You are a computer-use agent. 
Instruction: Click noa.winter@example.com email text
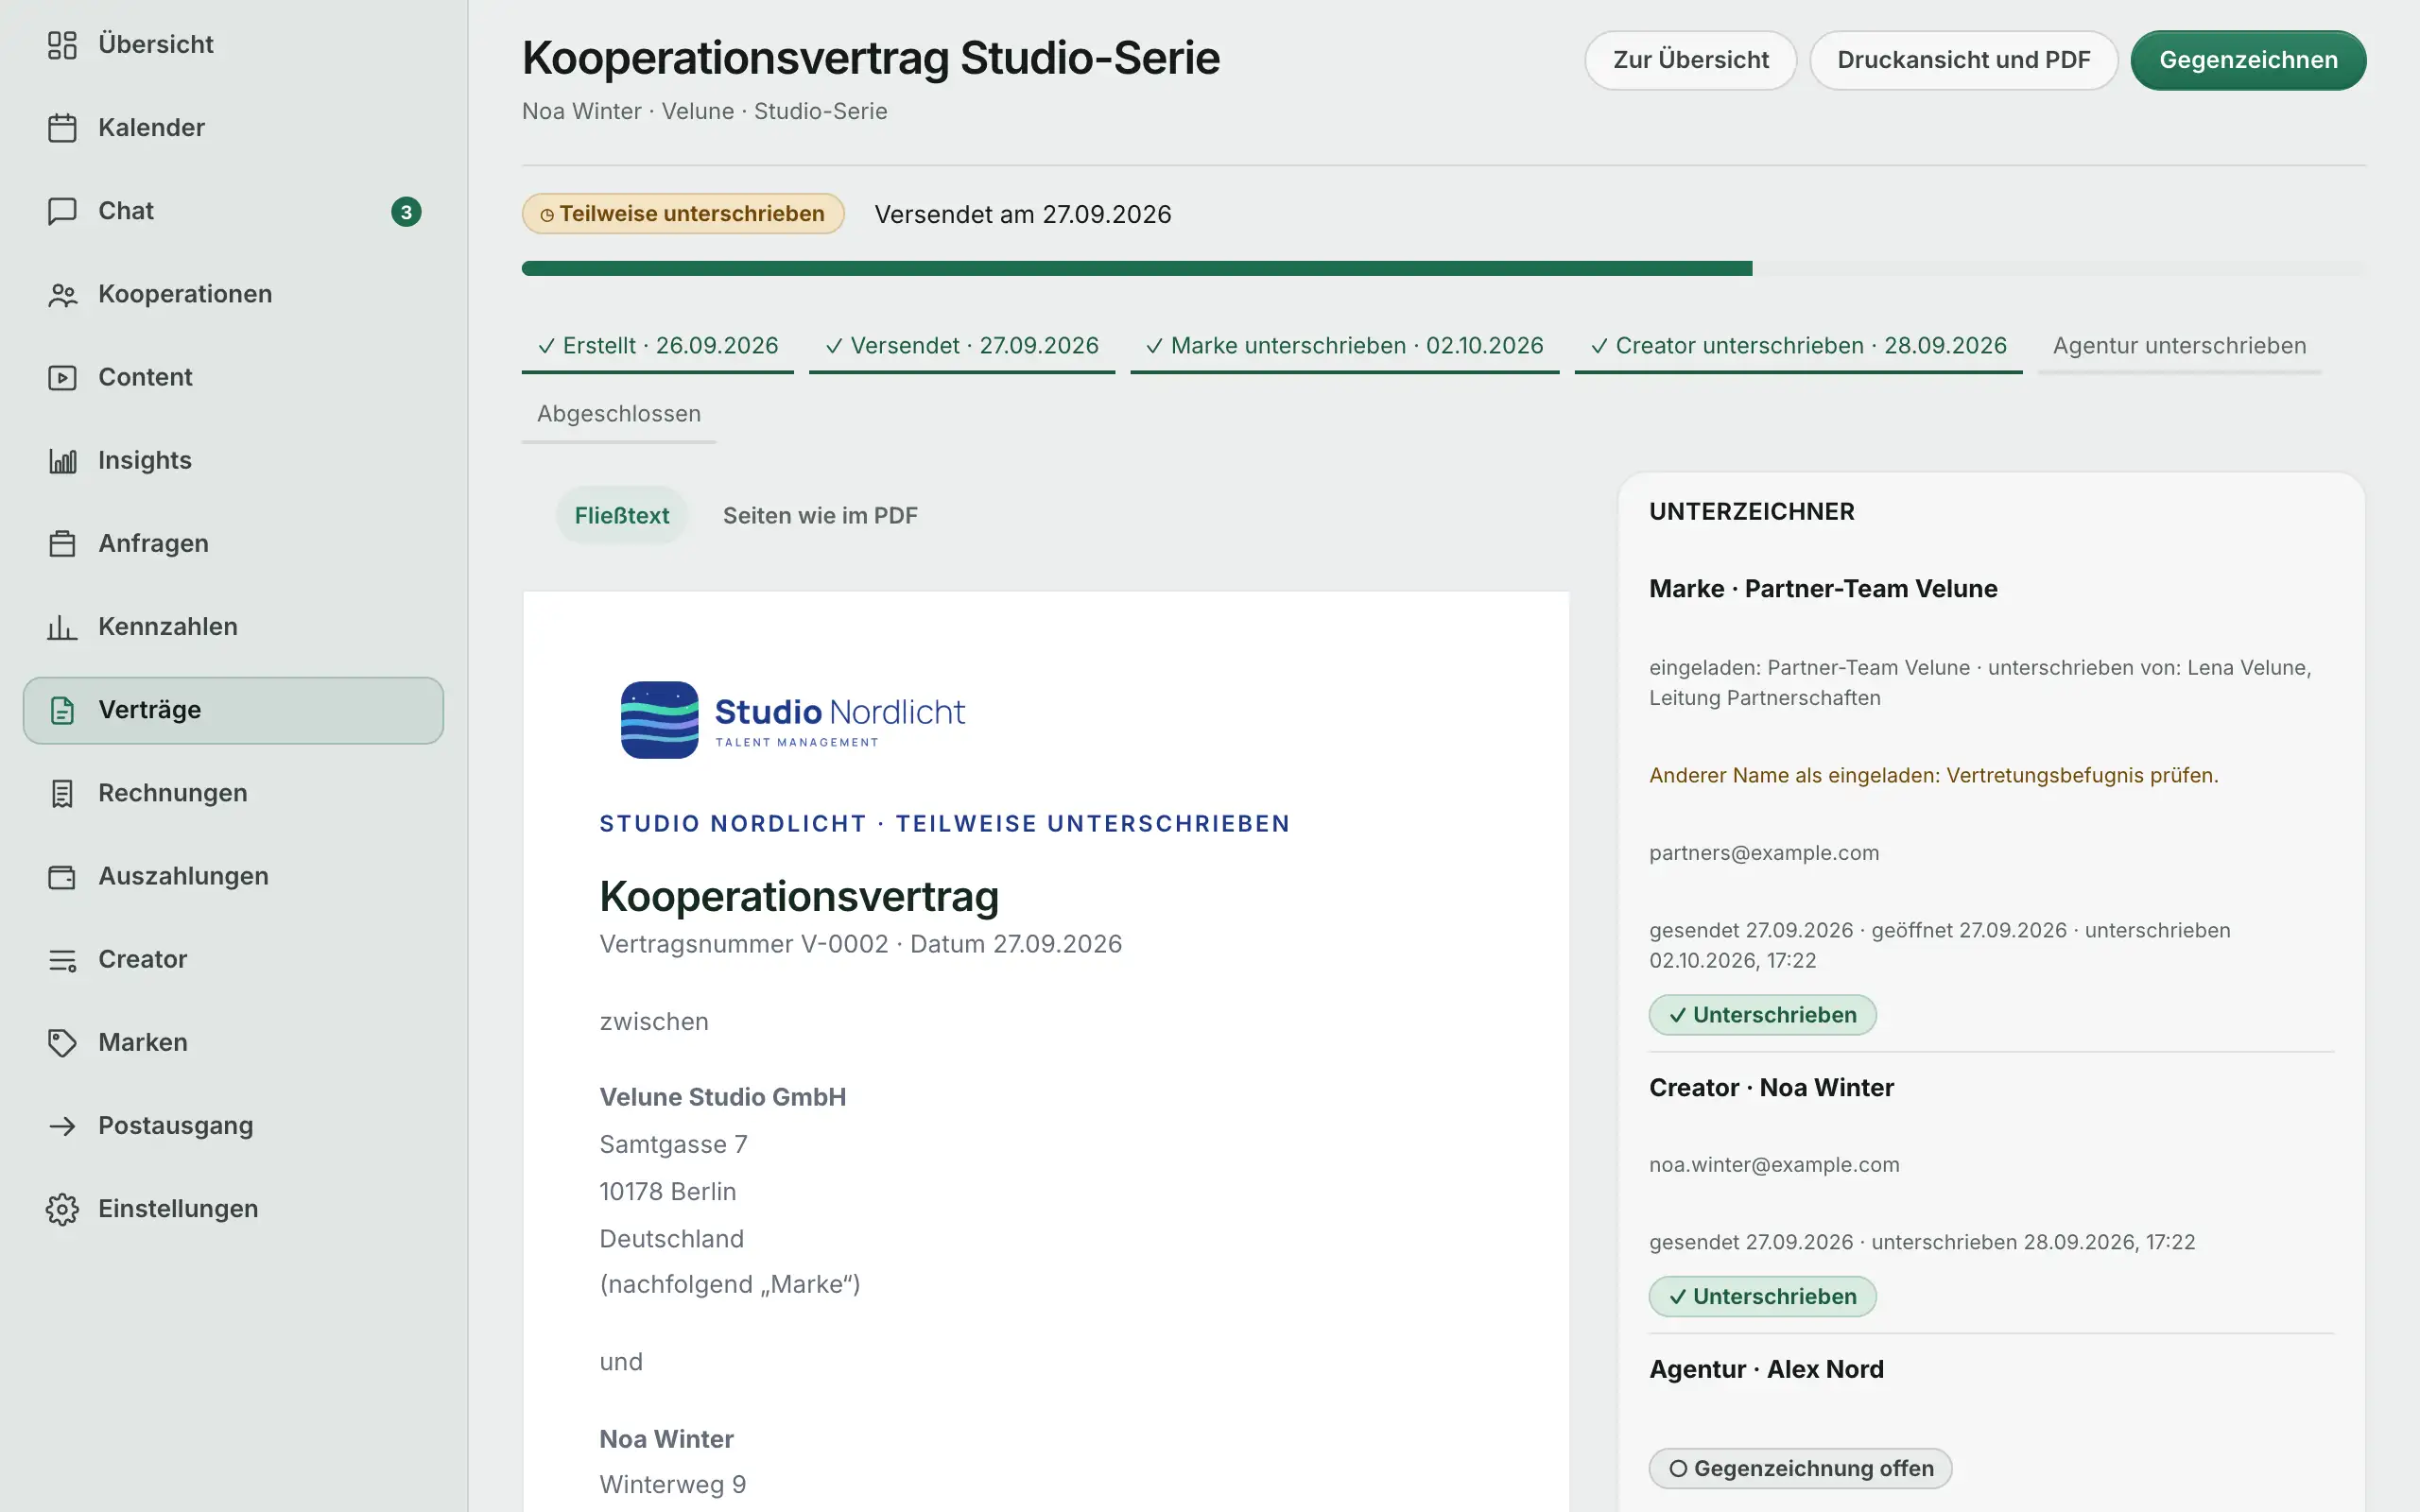tap(1774, 1165)
